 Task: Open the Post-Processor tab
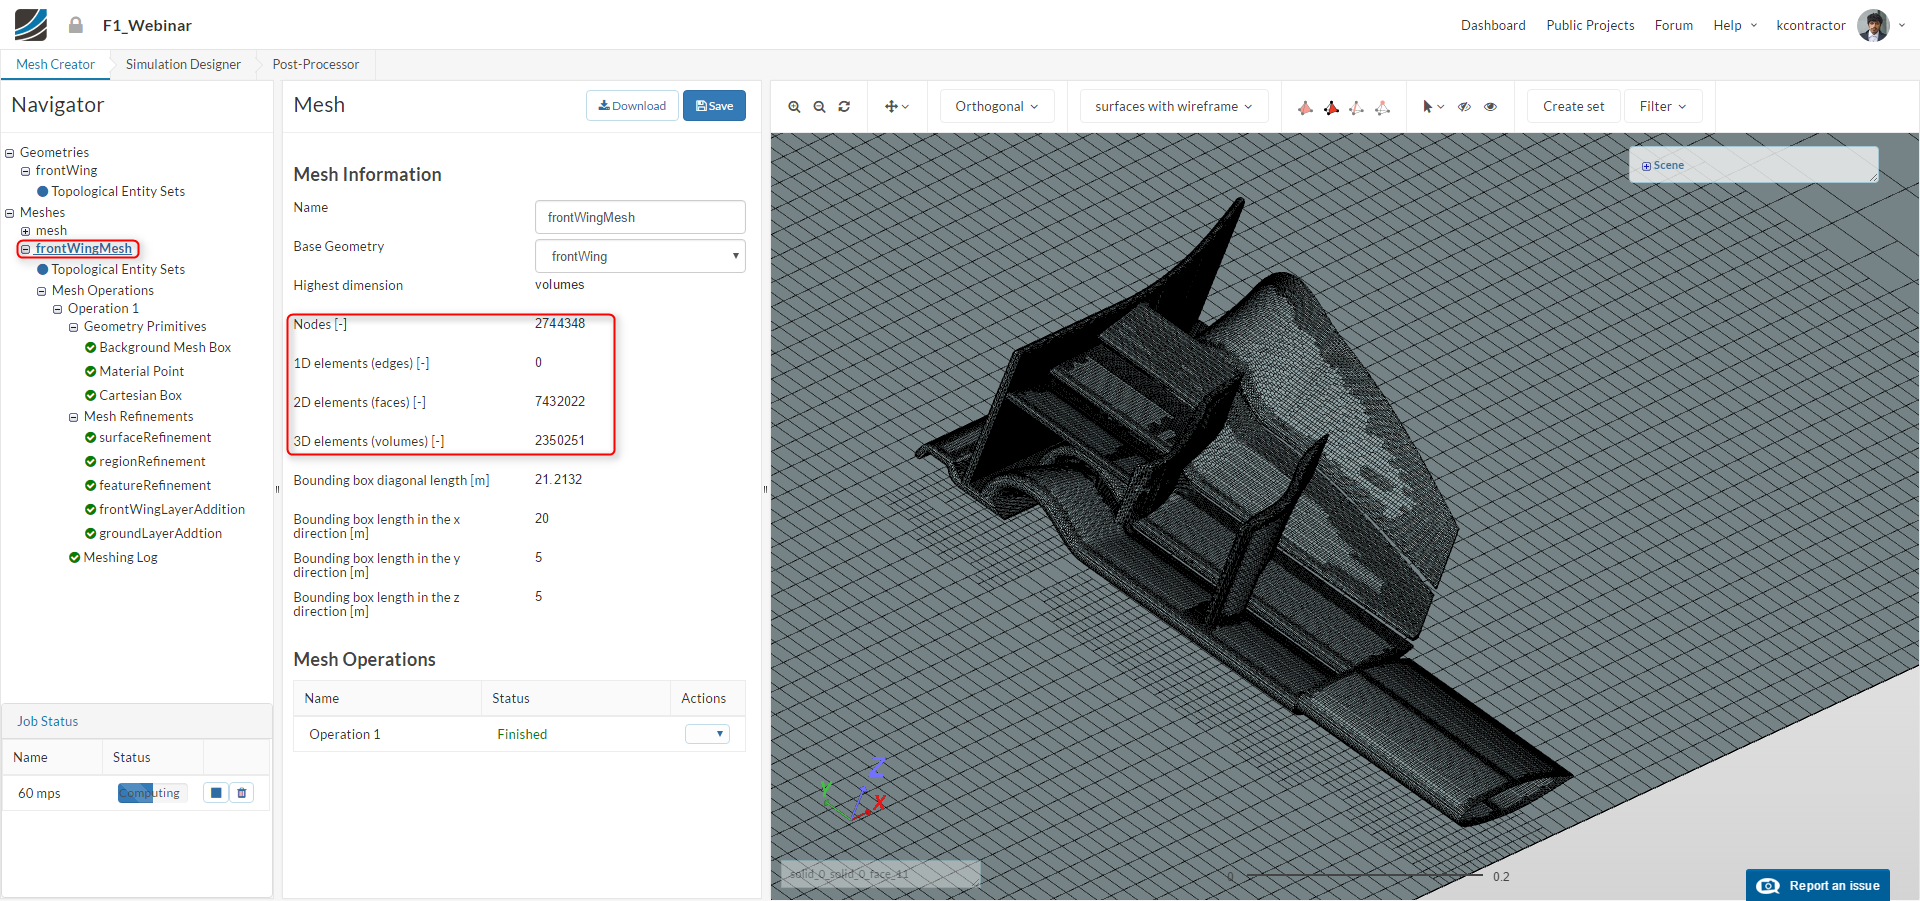[x=315, y=65]
